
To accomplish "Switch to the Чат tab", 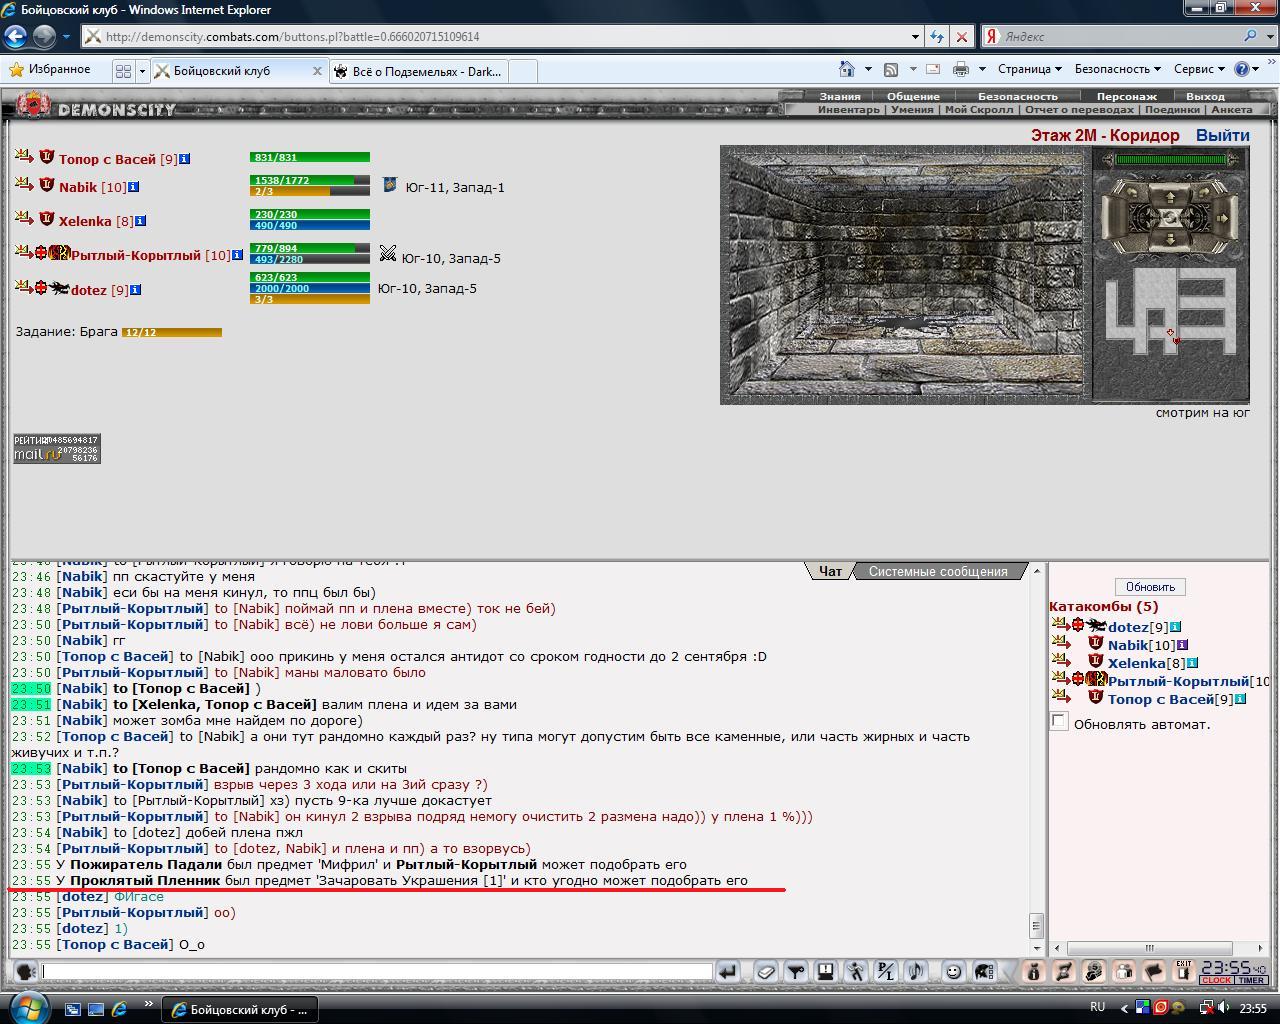I will [830, 571].
